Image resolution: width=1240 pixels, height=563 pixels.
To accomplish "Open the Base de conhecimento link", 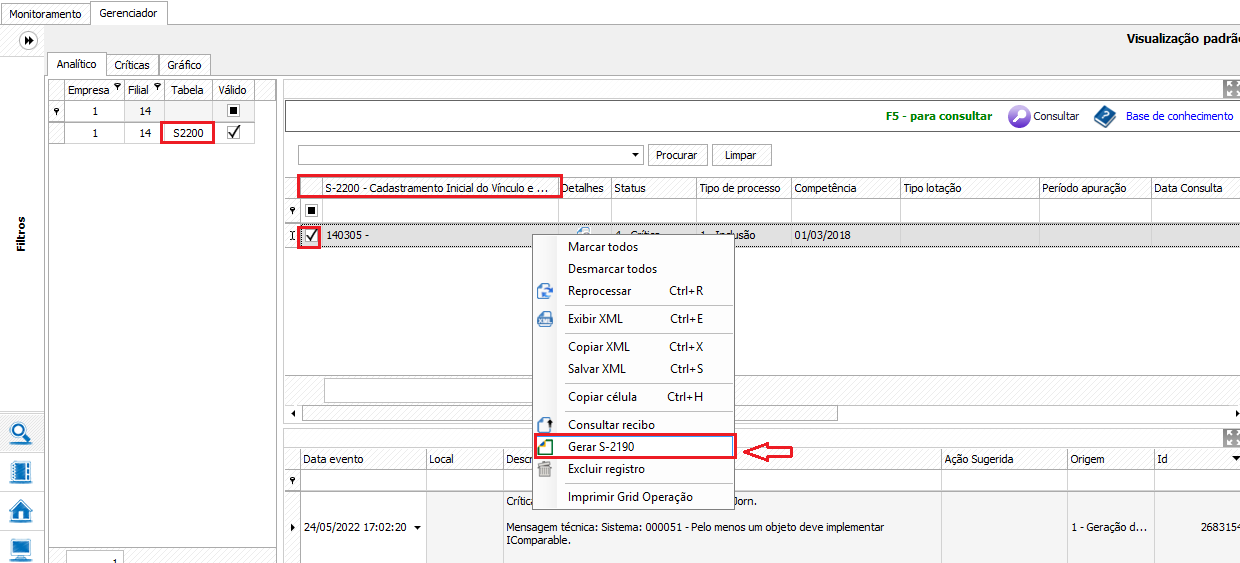I will pyautogui.click(x=1179, y=116).
